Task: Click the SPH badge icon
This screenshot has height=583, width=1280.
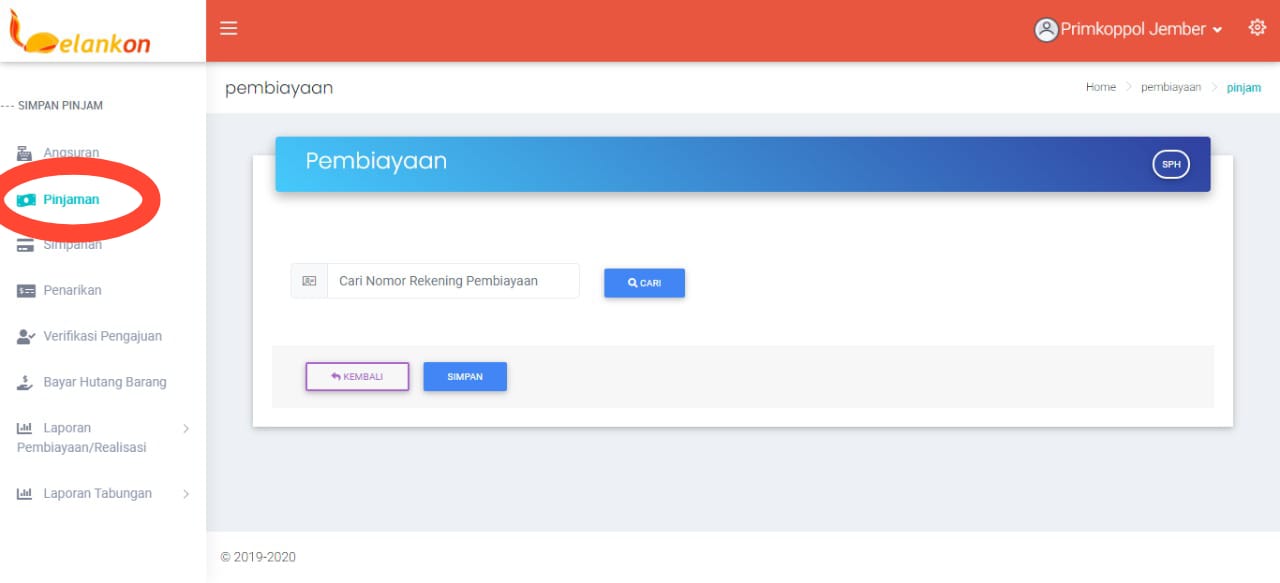Action: pos(1171,164)
